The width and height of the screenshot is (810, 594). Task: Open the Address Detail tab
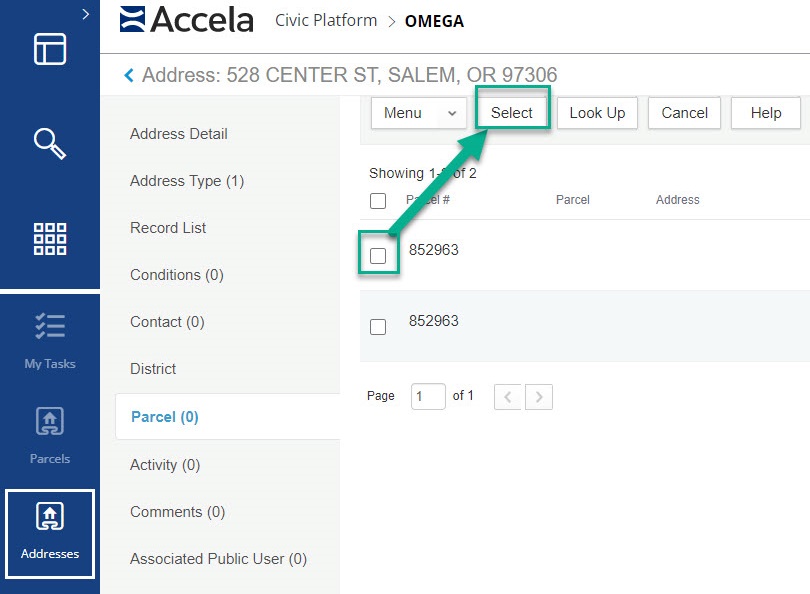click(x=179, y=134)
